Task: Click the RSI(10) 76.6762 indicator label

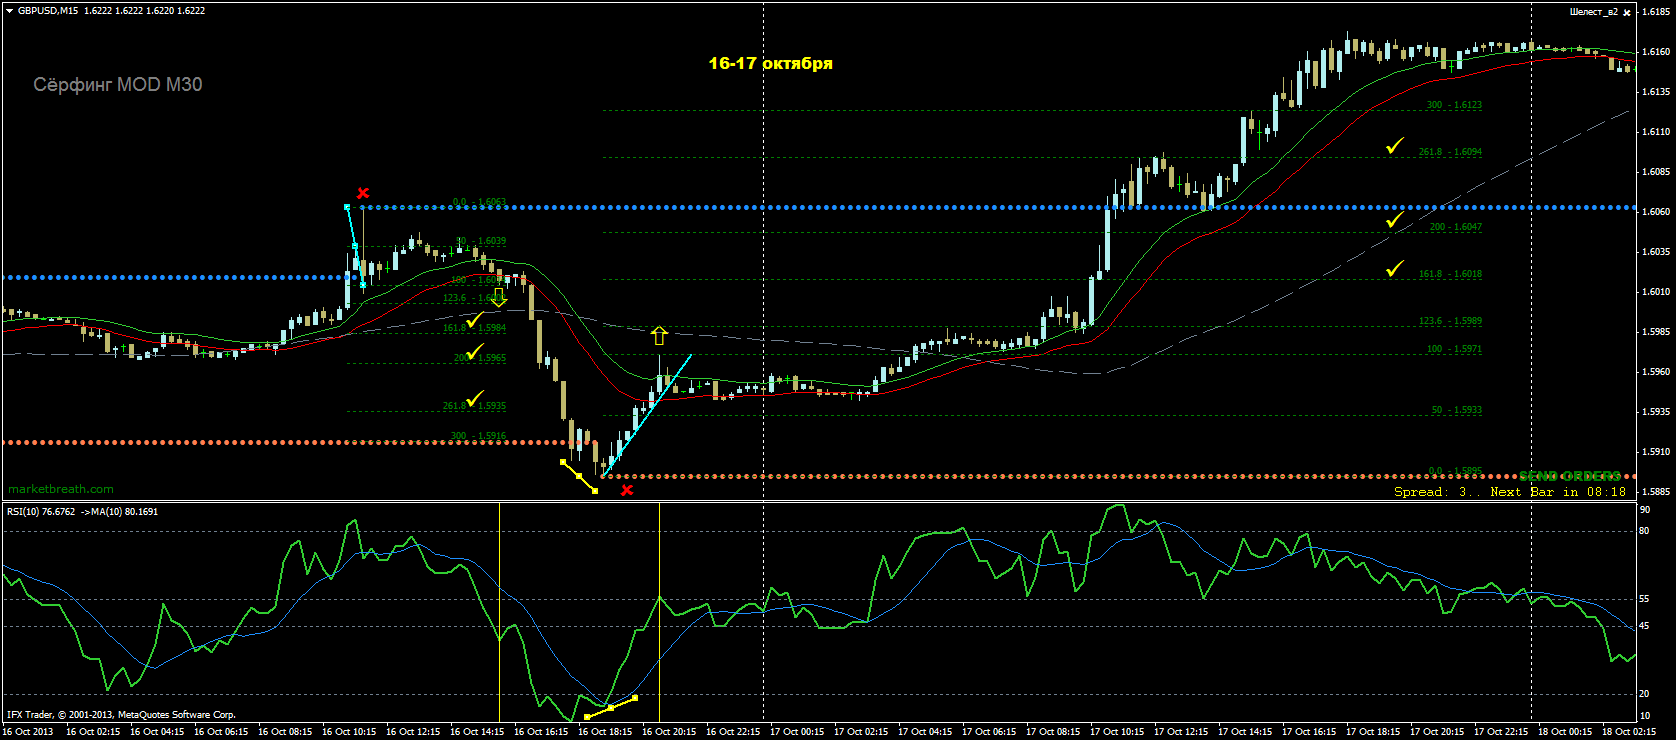Action: pyautogui.click(x=82, y=512)
